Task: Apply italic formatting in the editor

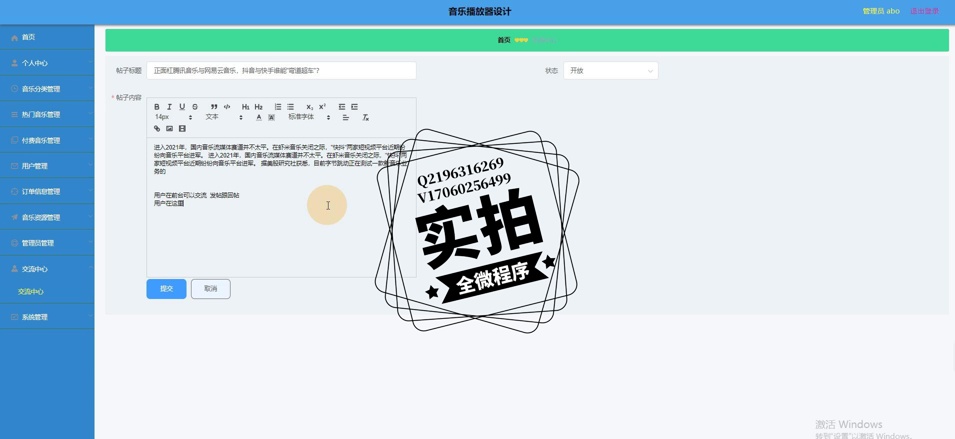Action: tap(169, 107)
